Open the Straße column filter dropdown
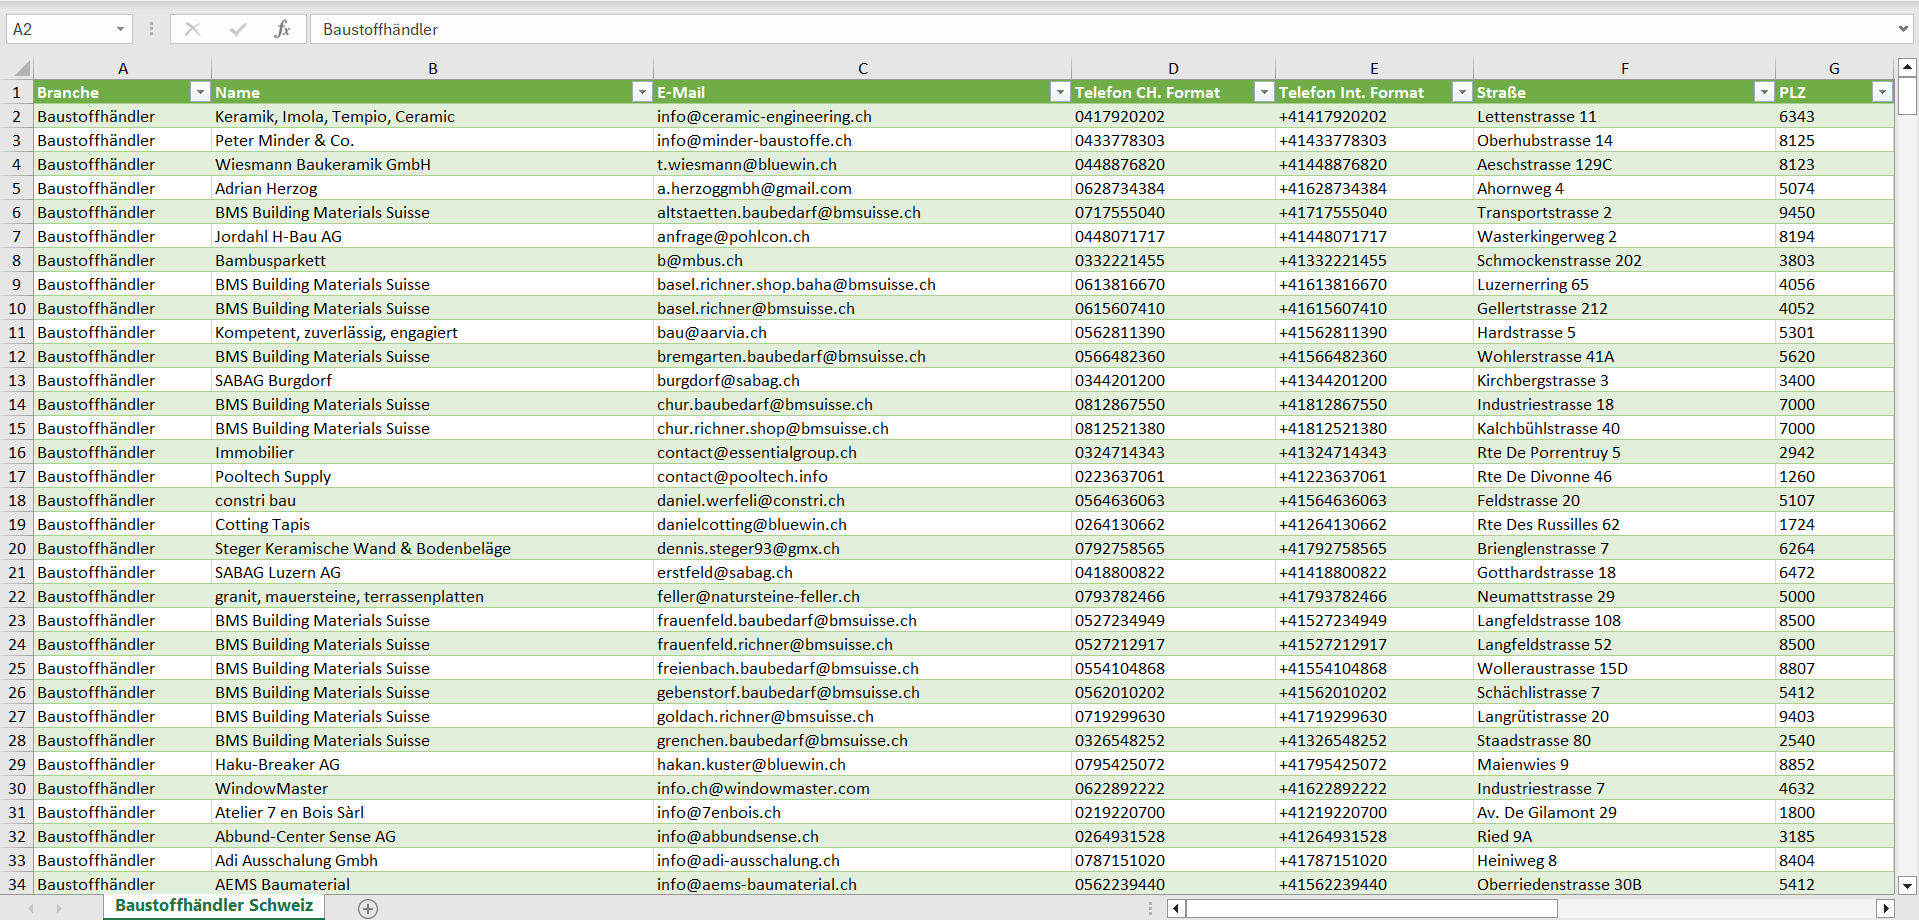1919x920 pixels. (1764, 92)
